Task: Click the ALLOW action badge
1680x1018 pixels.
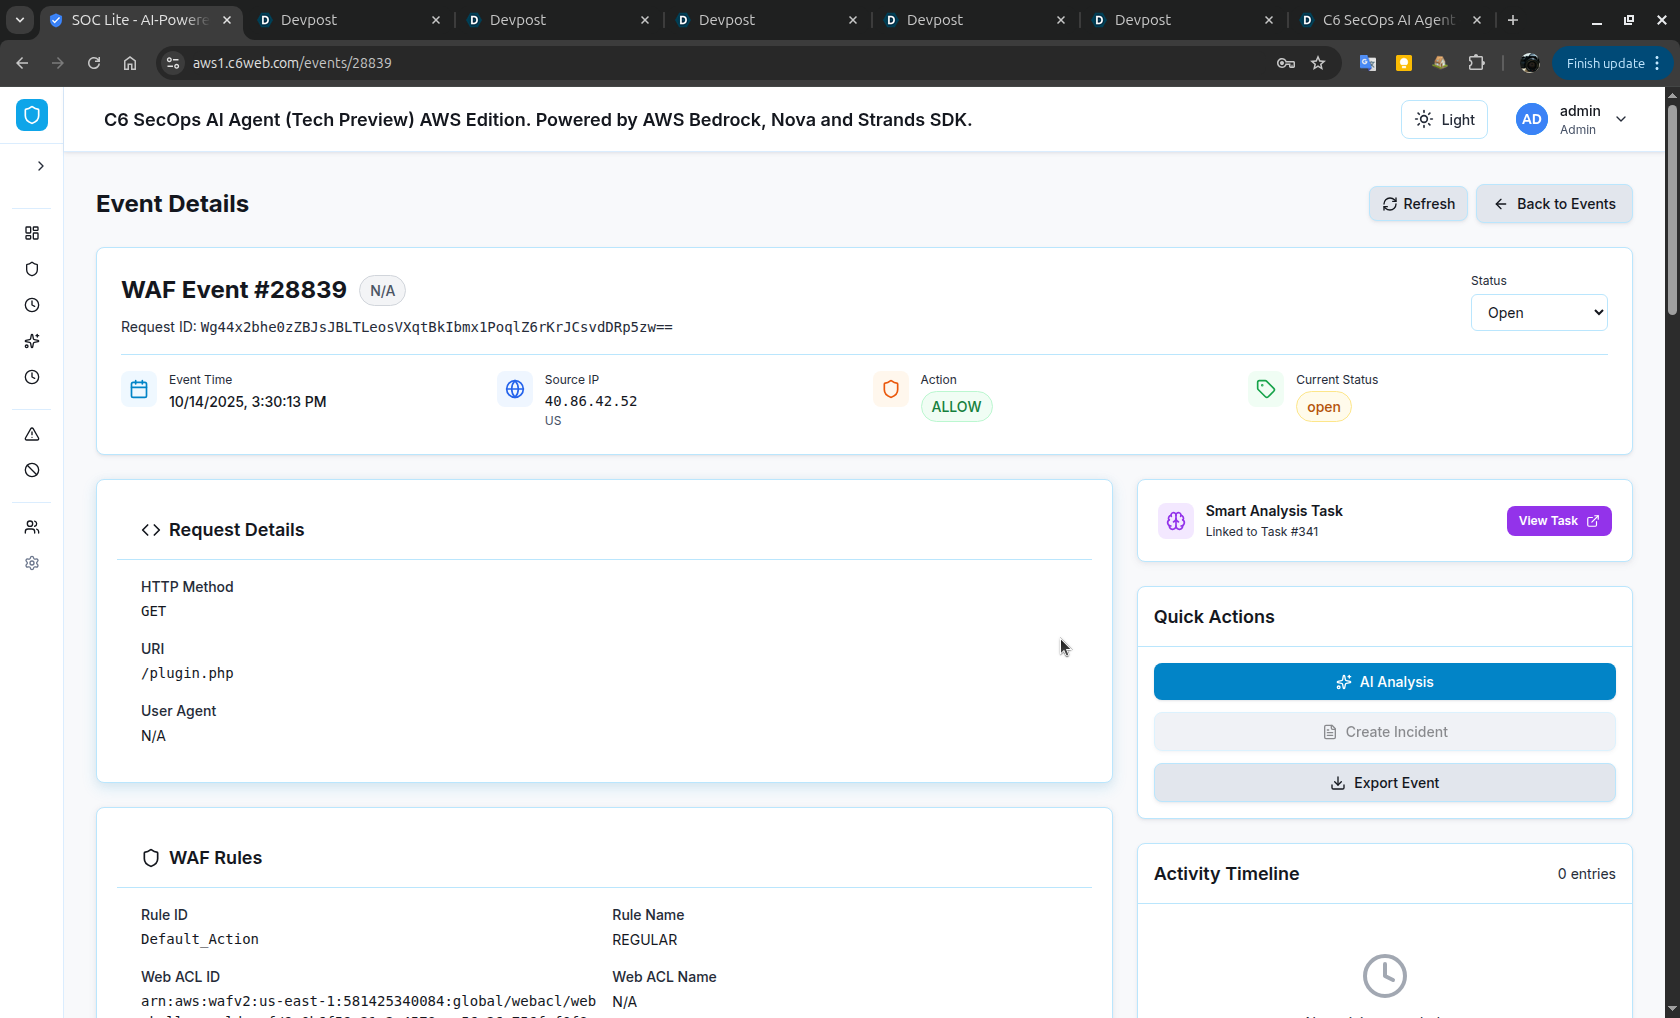Action: pos(956,407)
